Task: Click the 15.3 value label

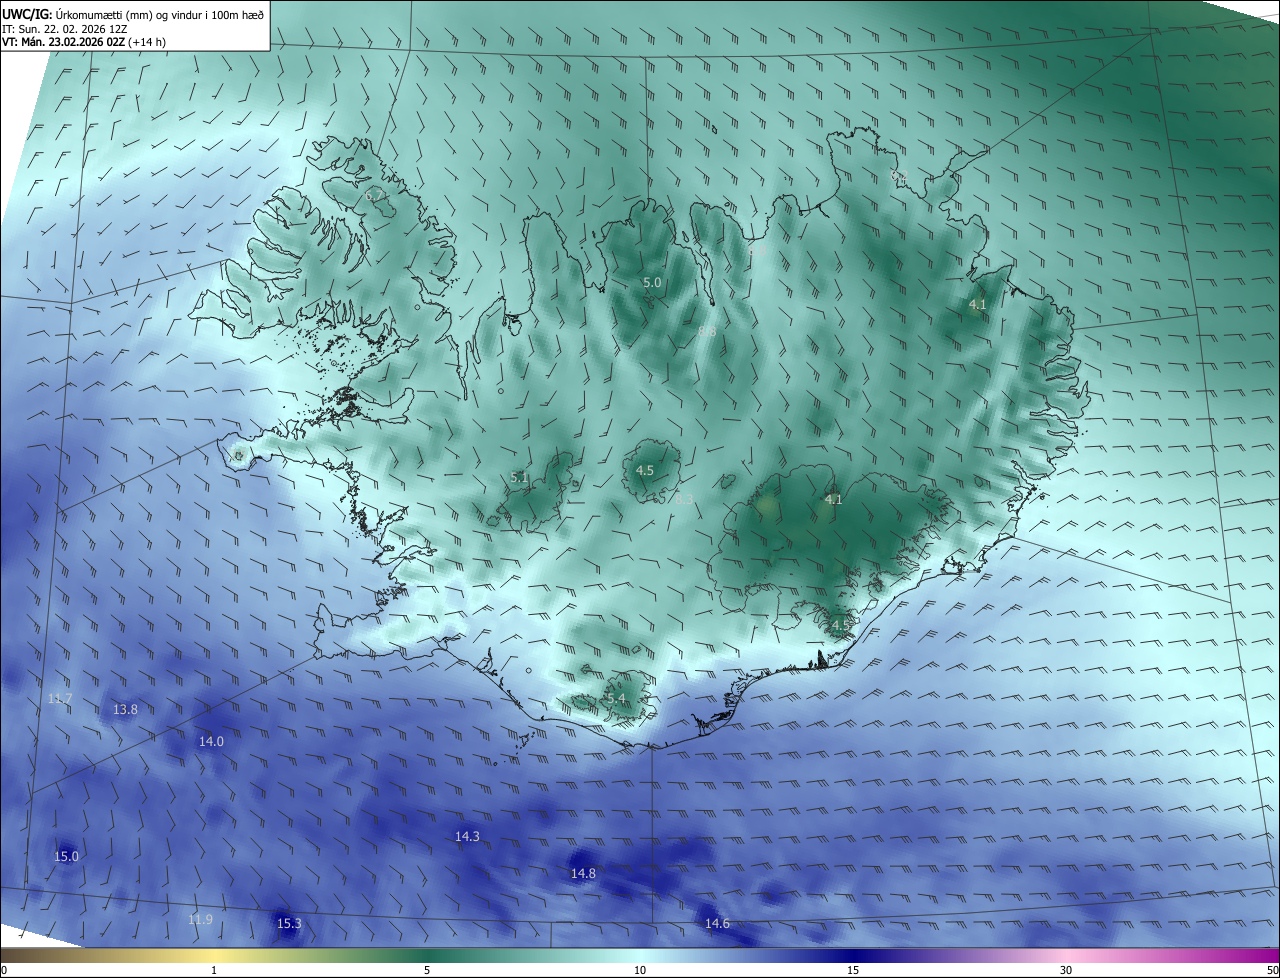Action: (289, 923)
